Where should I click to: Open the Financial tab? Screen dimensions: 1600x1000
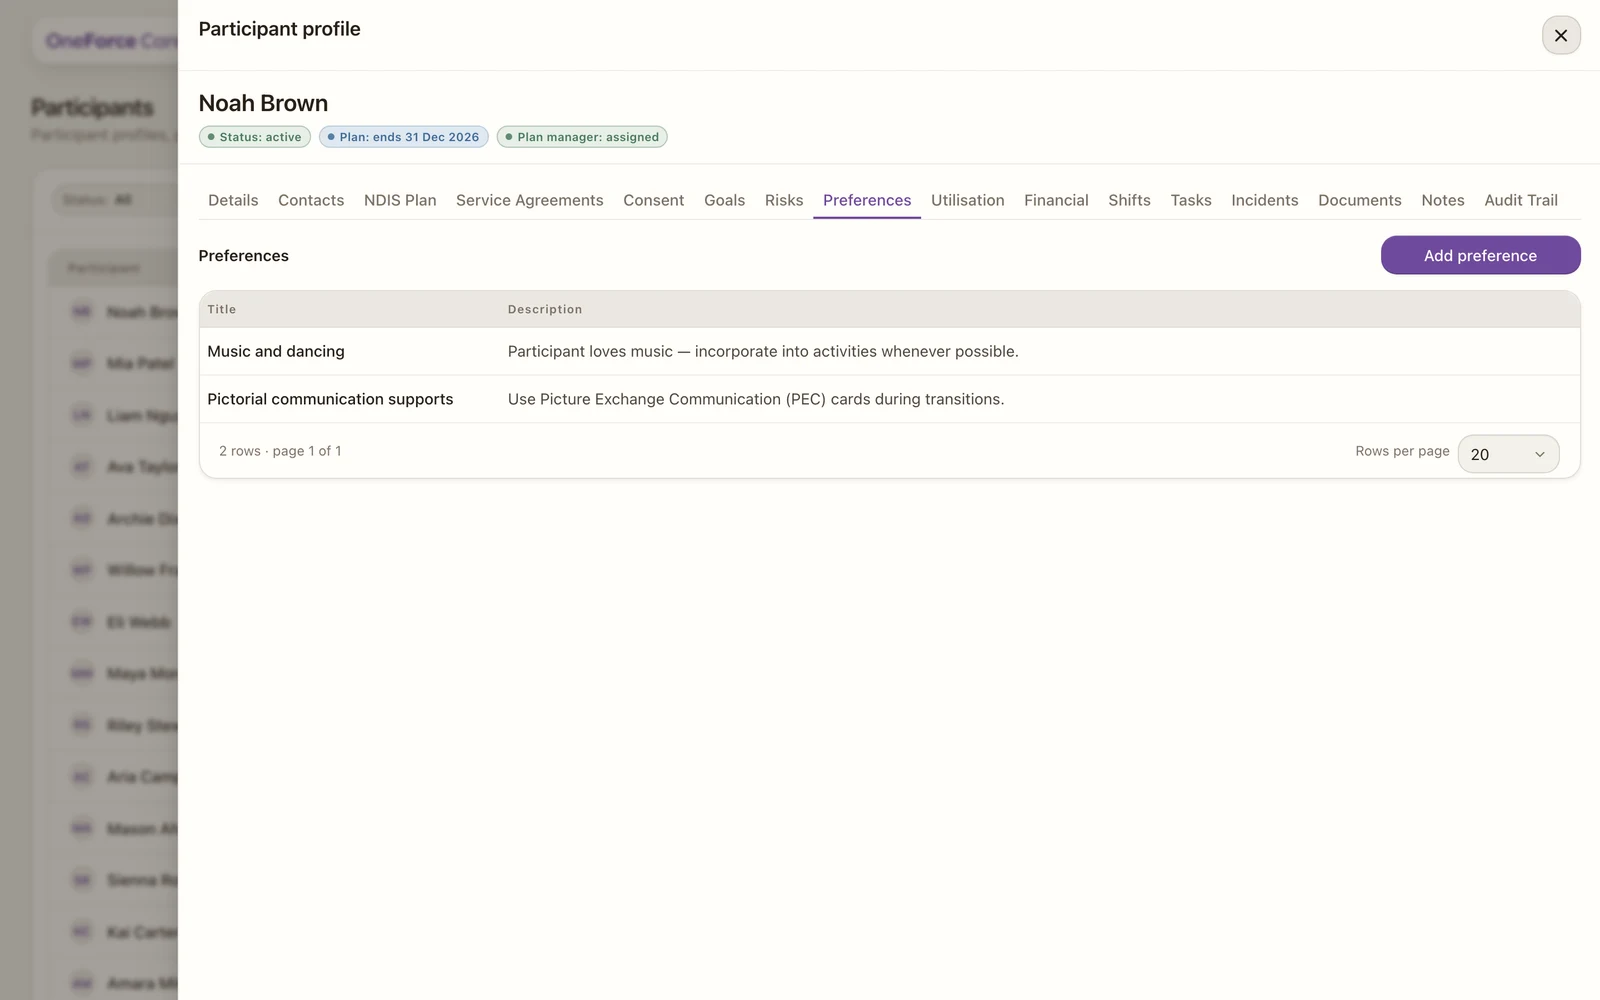1056,200
